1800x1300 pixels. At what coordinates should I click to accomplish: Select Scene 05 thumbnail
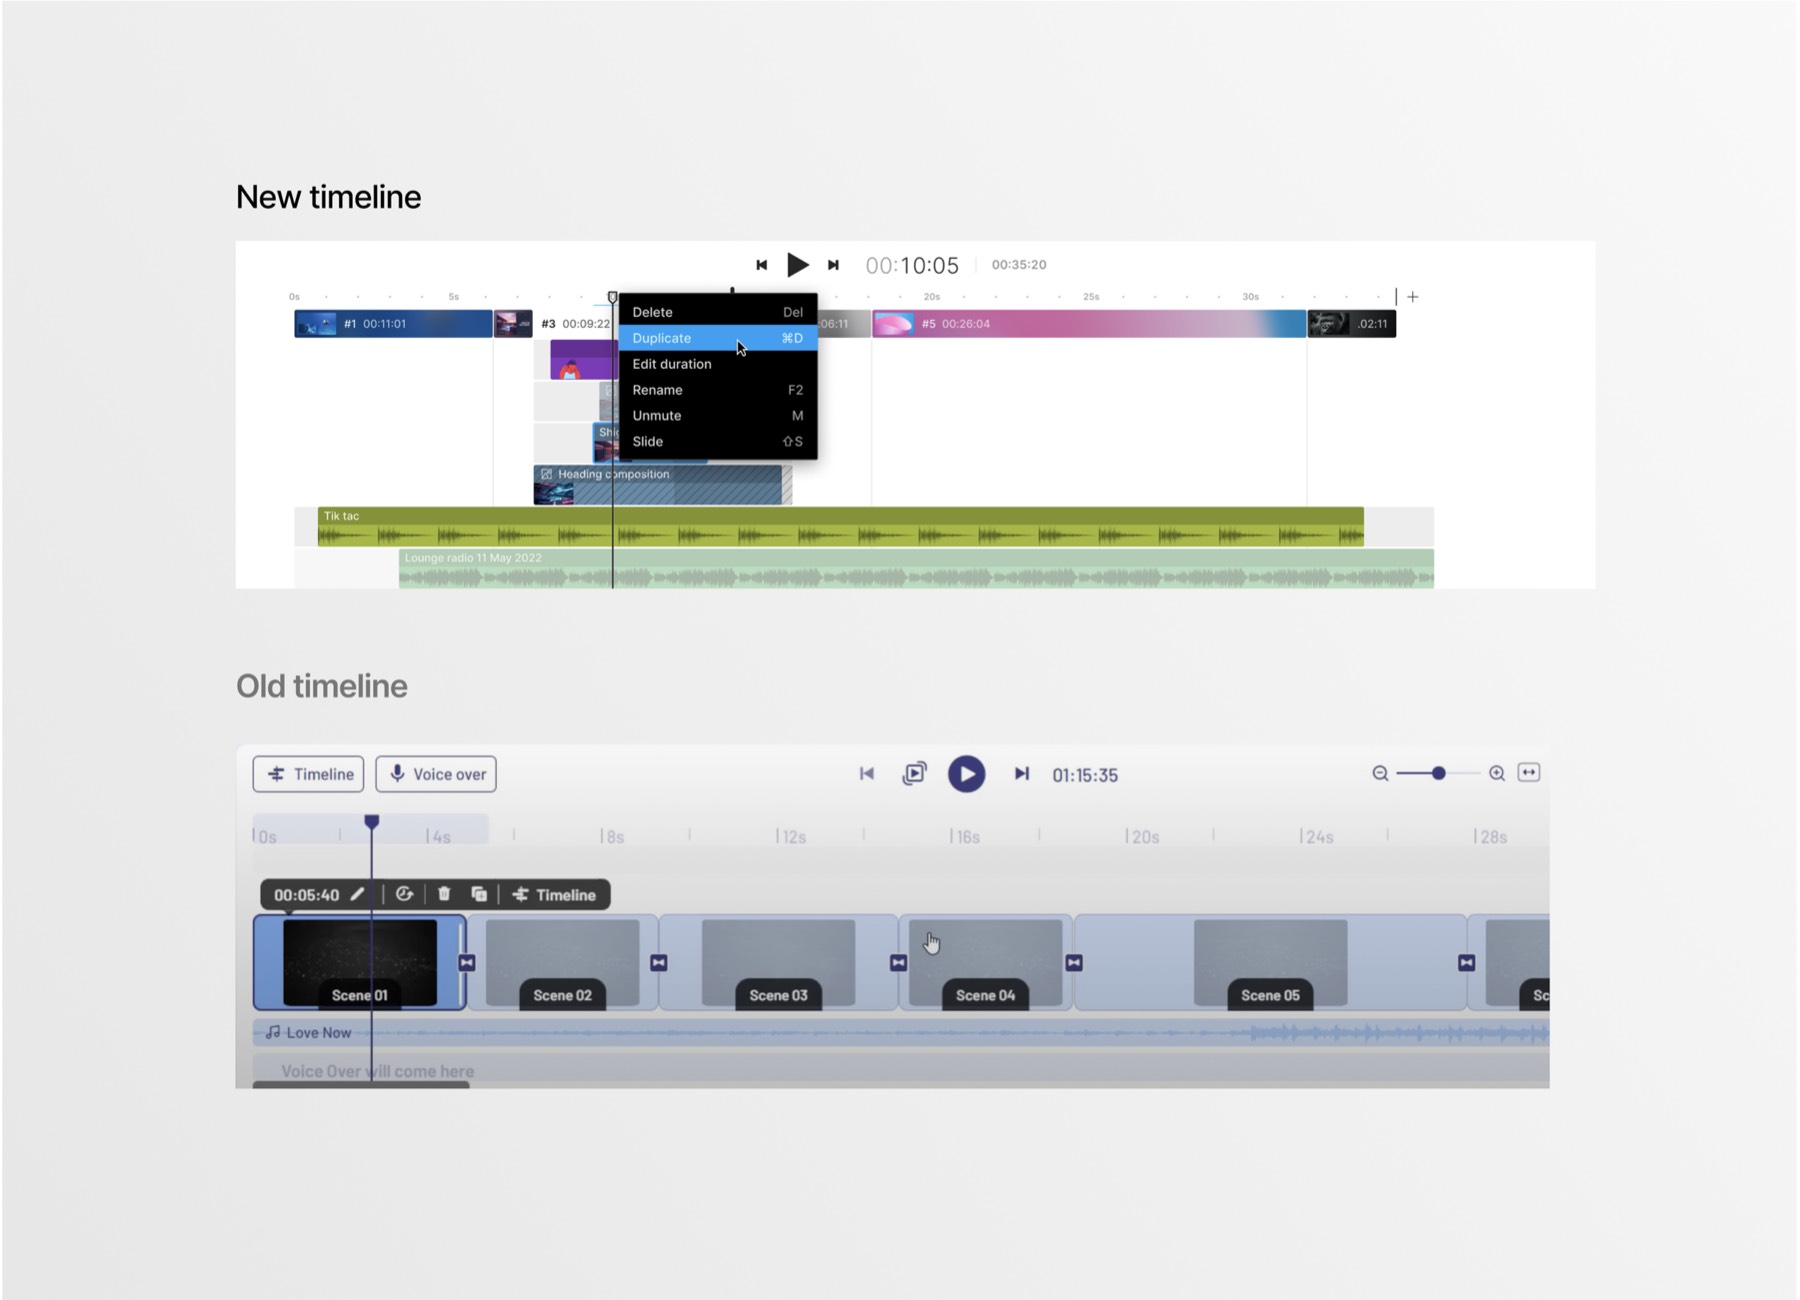[x=1271, y=962]
